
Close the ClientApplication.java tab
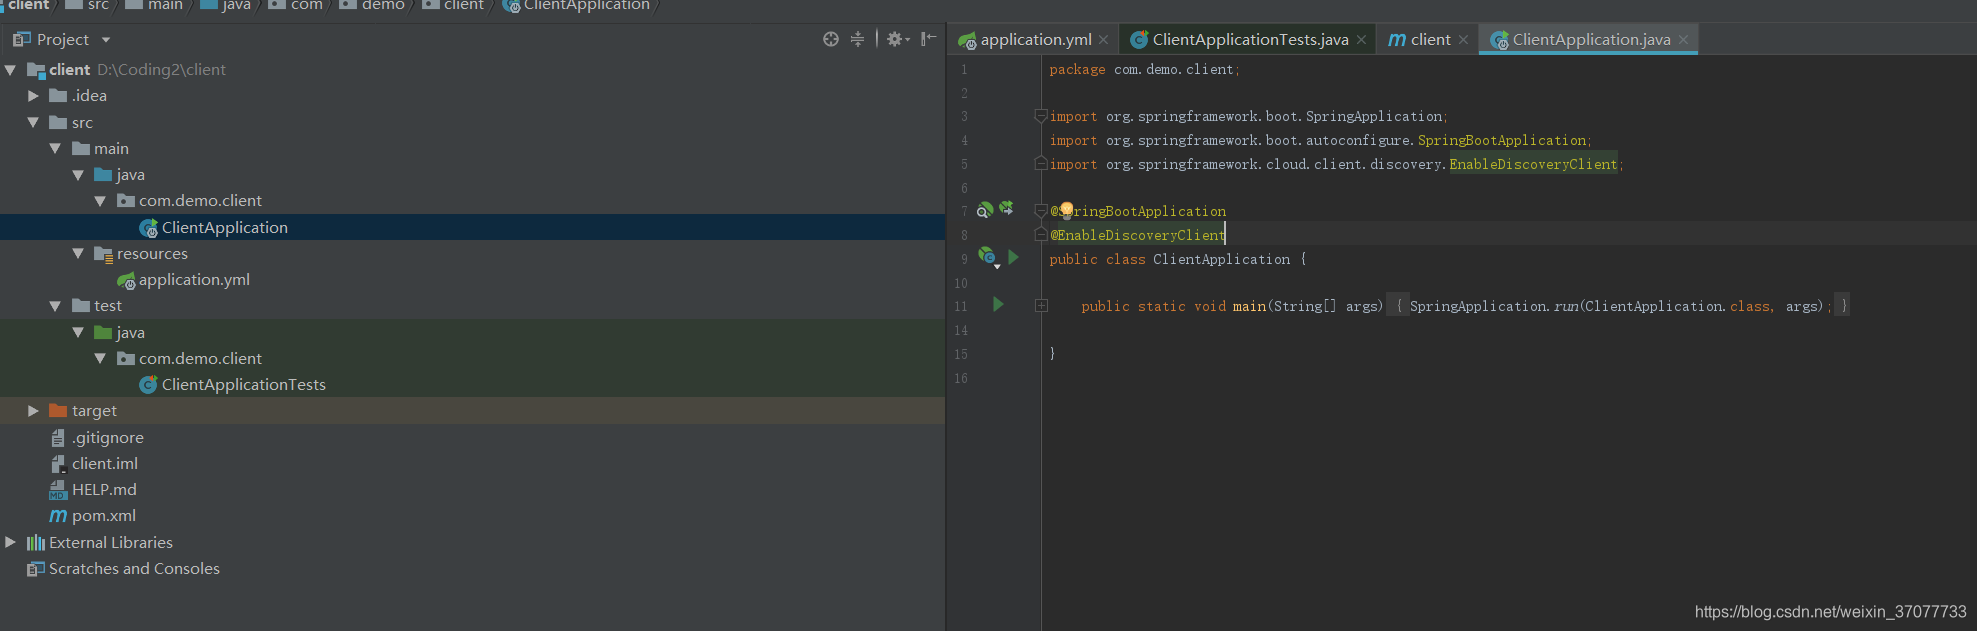pos(1683,40)
